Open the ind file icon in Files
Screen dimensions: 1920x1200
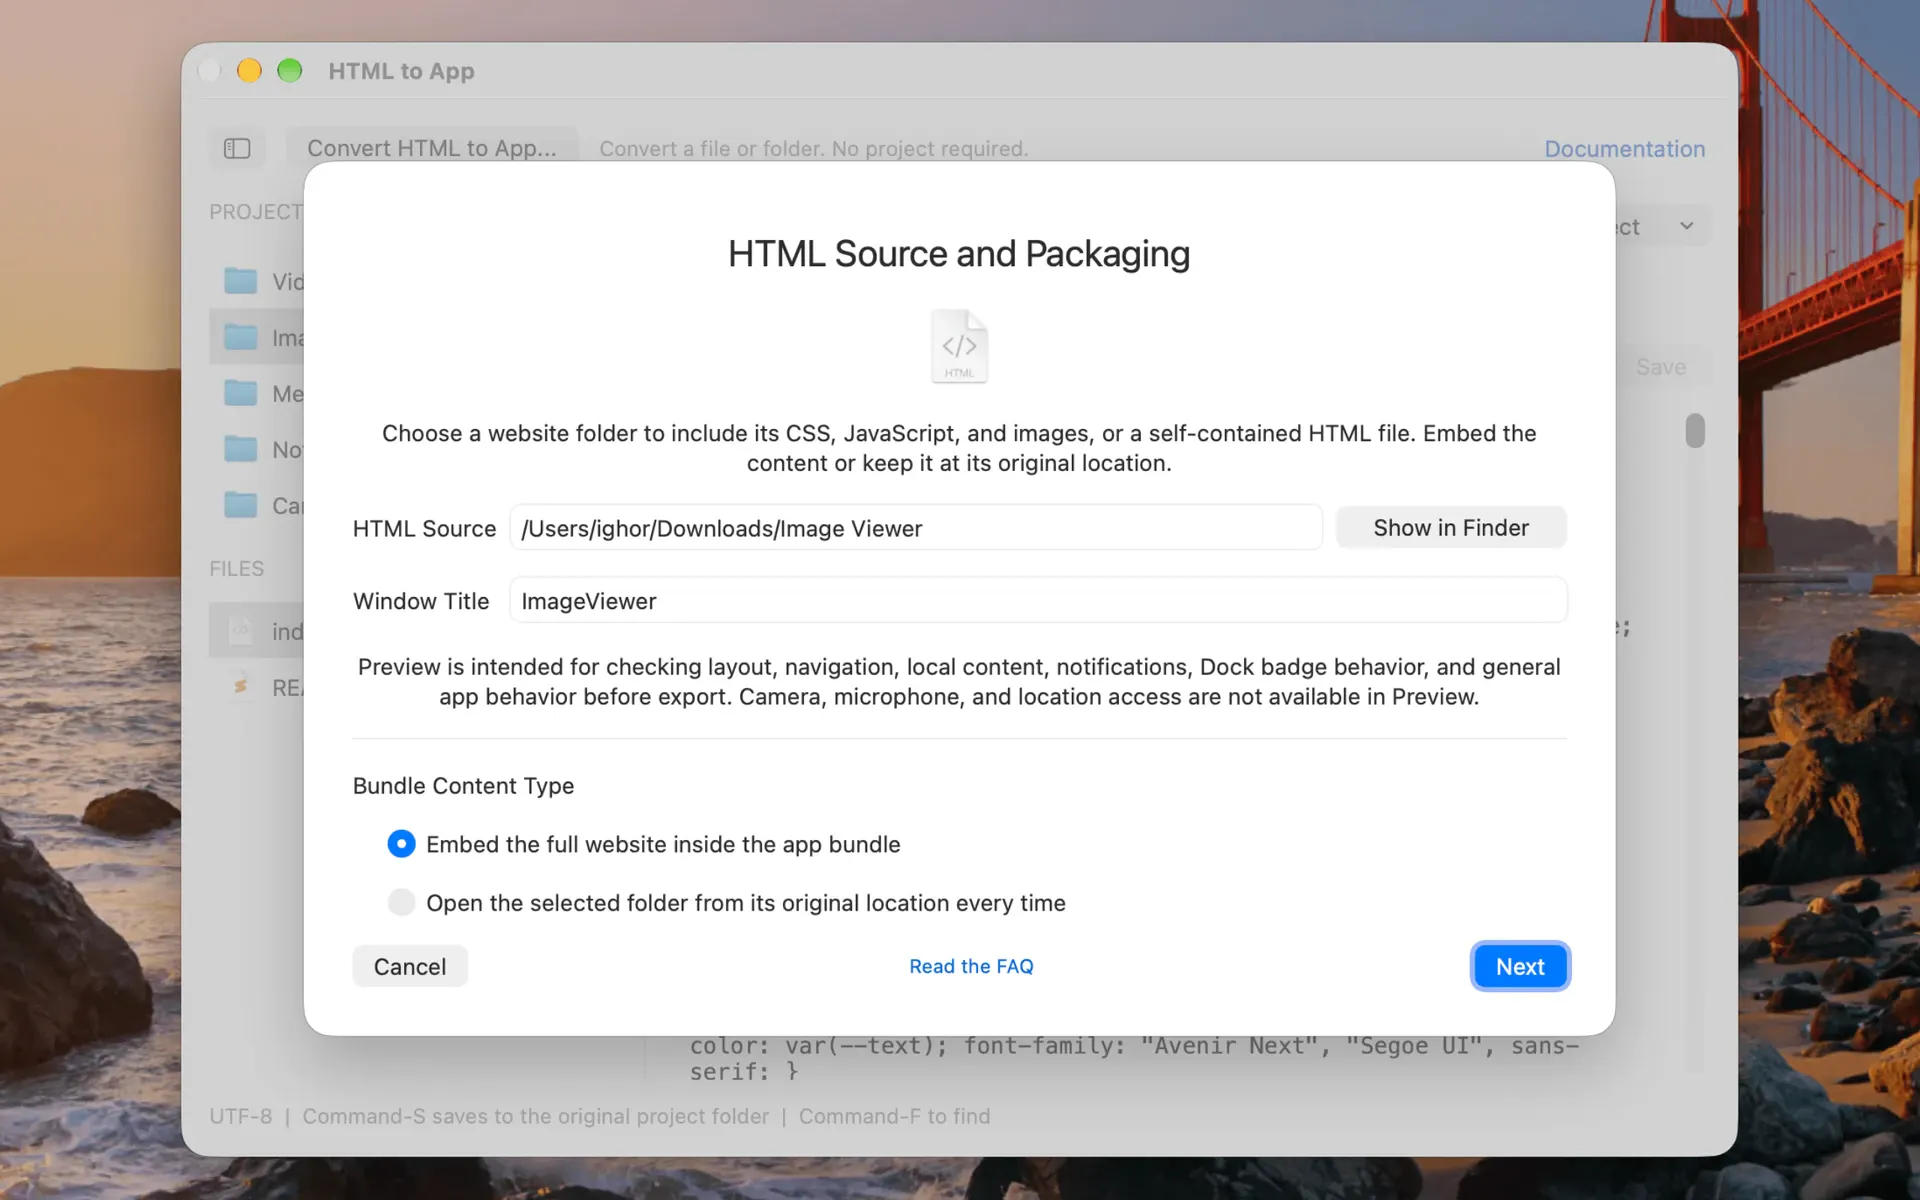click(240, 631)
